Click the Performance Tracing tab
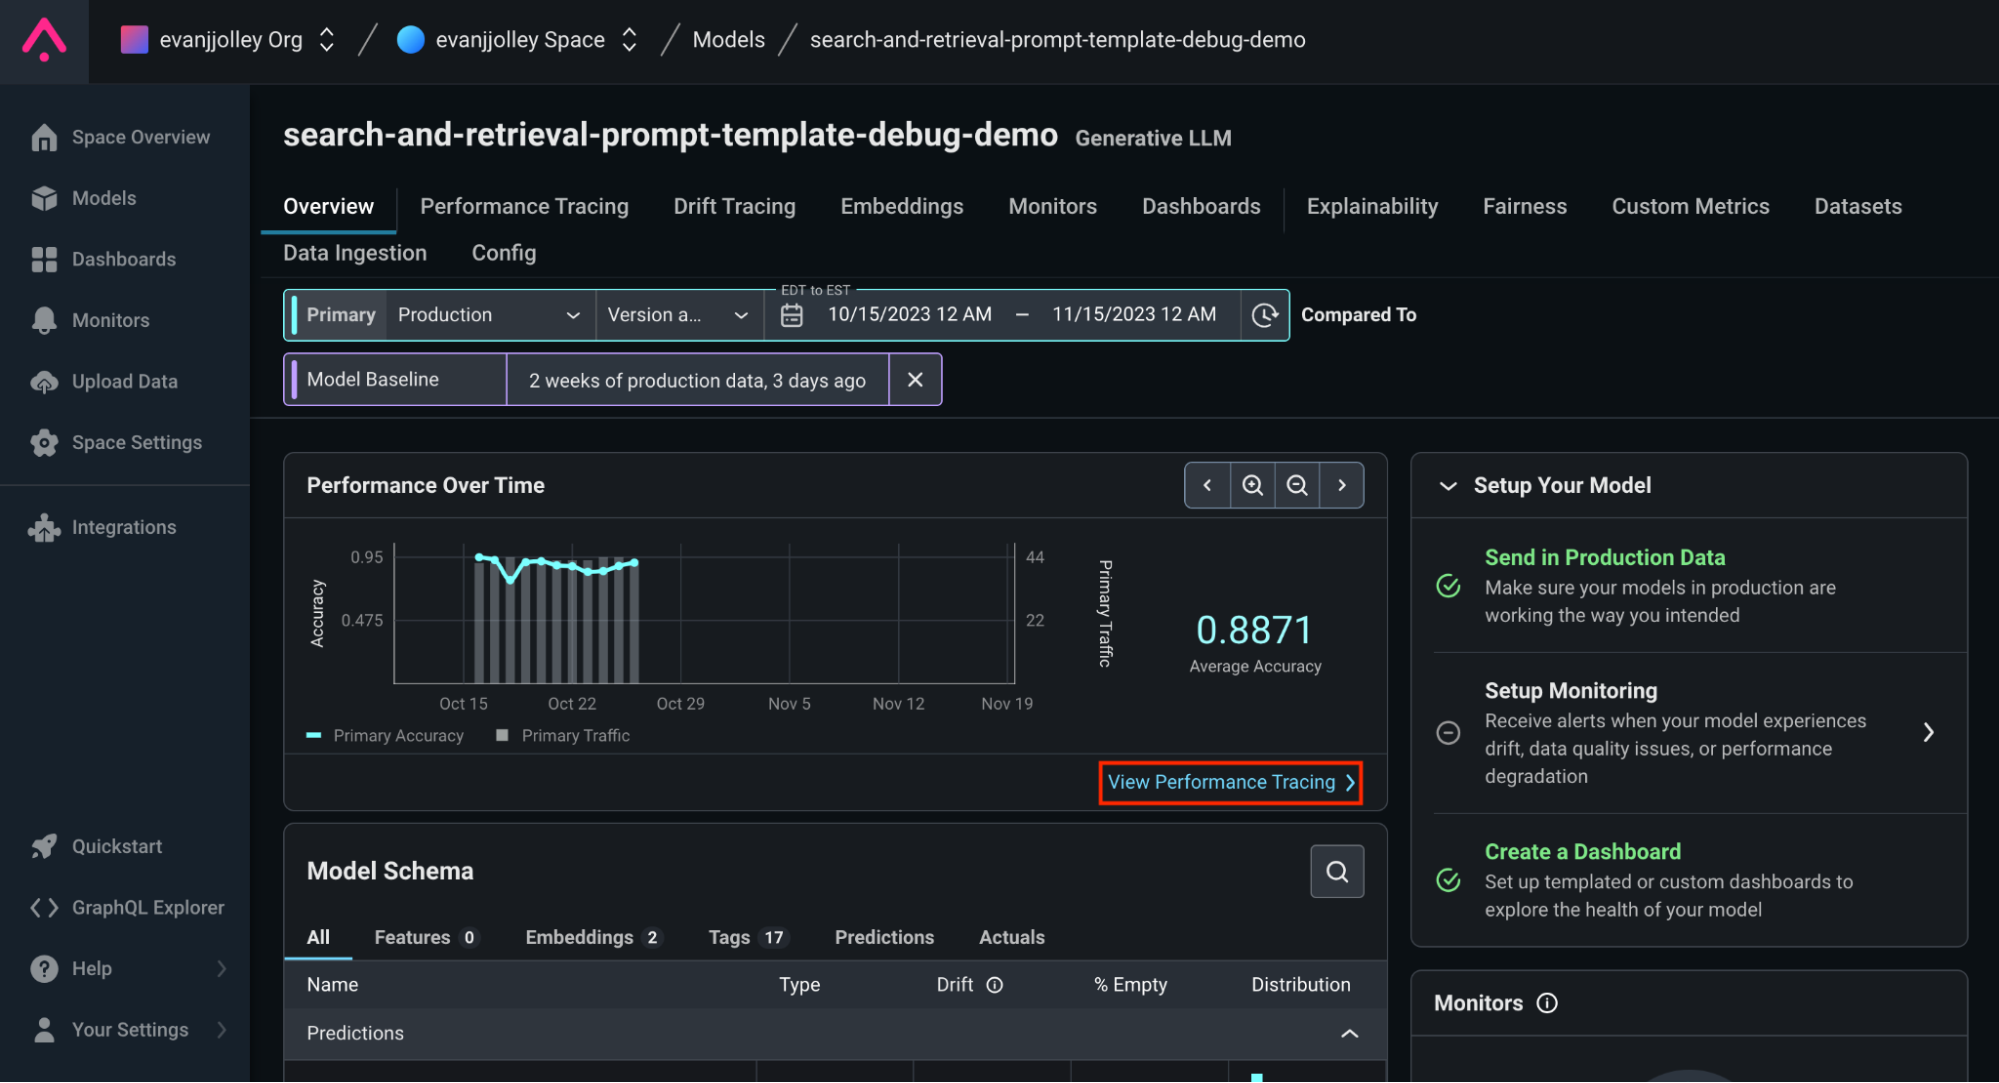 [524, 205]
